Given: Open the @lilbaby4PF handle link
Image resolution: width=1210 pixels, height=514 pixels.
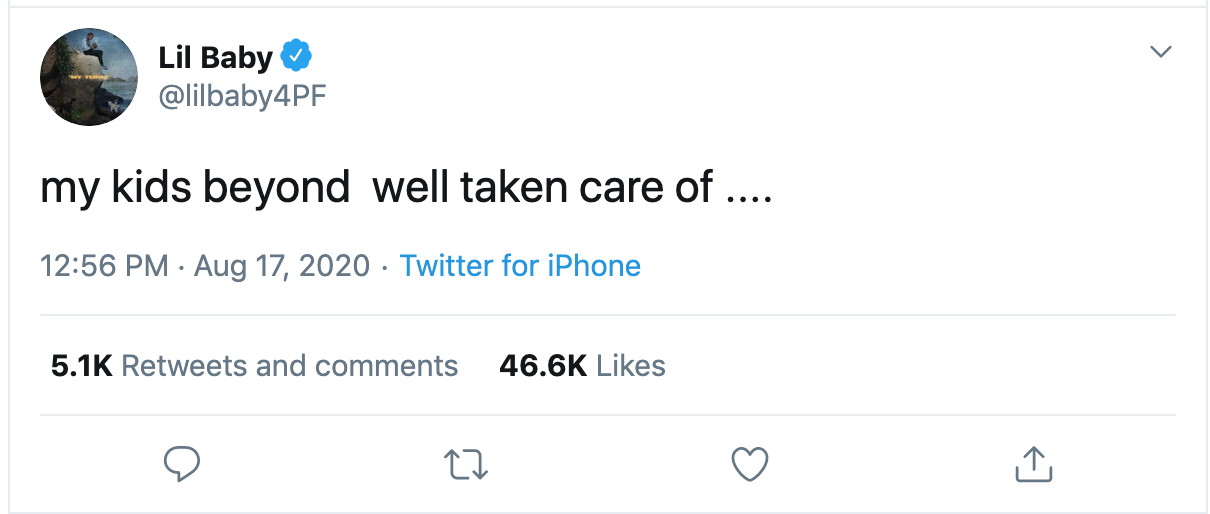Looking at the screenshot, I should click(x=243, y=96).
